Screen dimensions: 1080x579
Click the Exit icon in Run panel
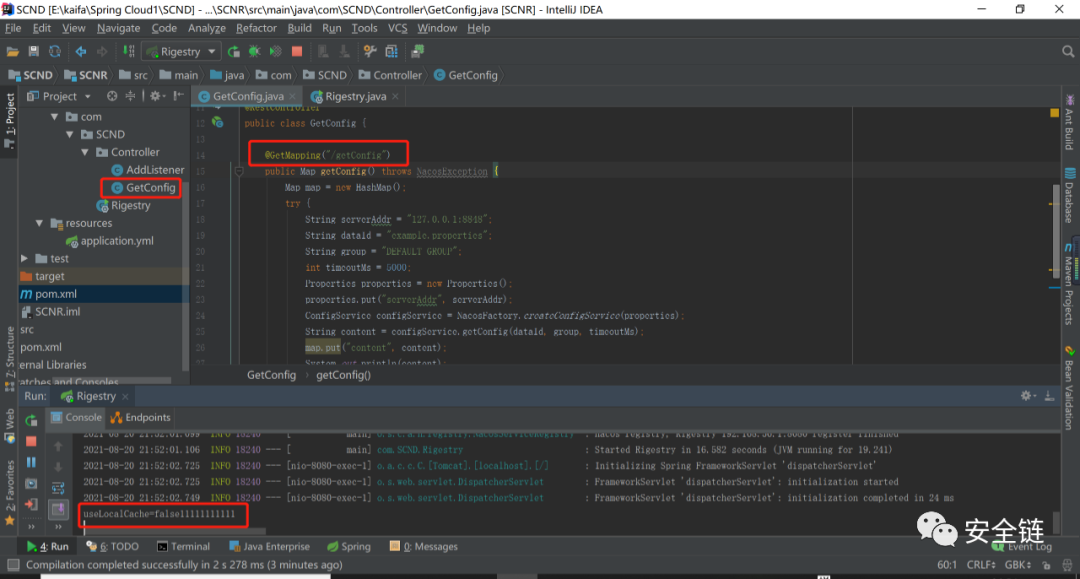[31, 505]
